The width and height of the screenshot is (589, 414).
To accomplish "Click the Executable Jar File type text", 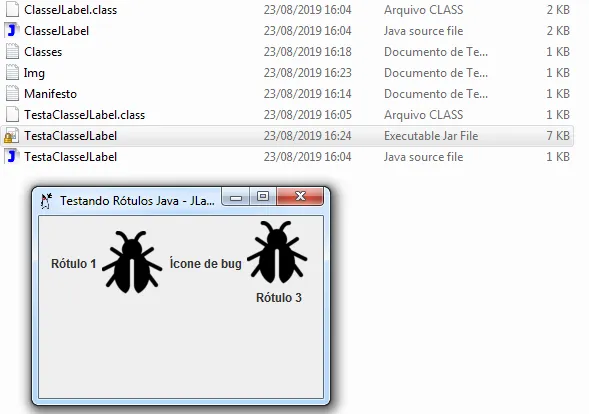I will click(431, 136).
